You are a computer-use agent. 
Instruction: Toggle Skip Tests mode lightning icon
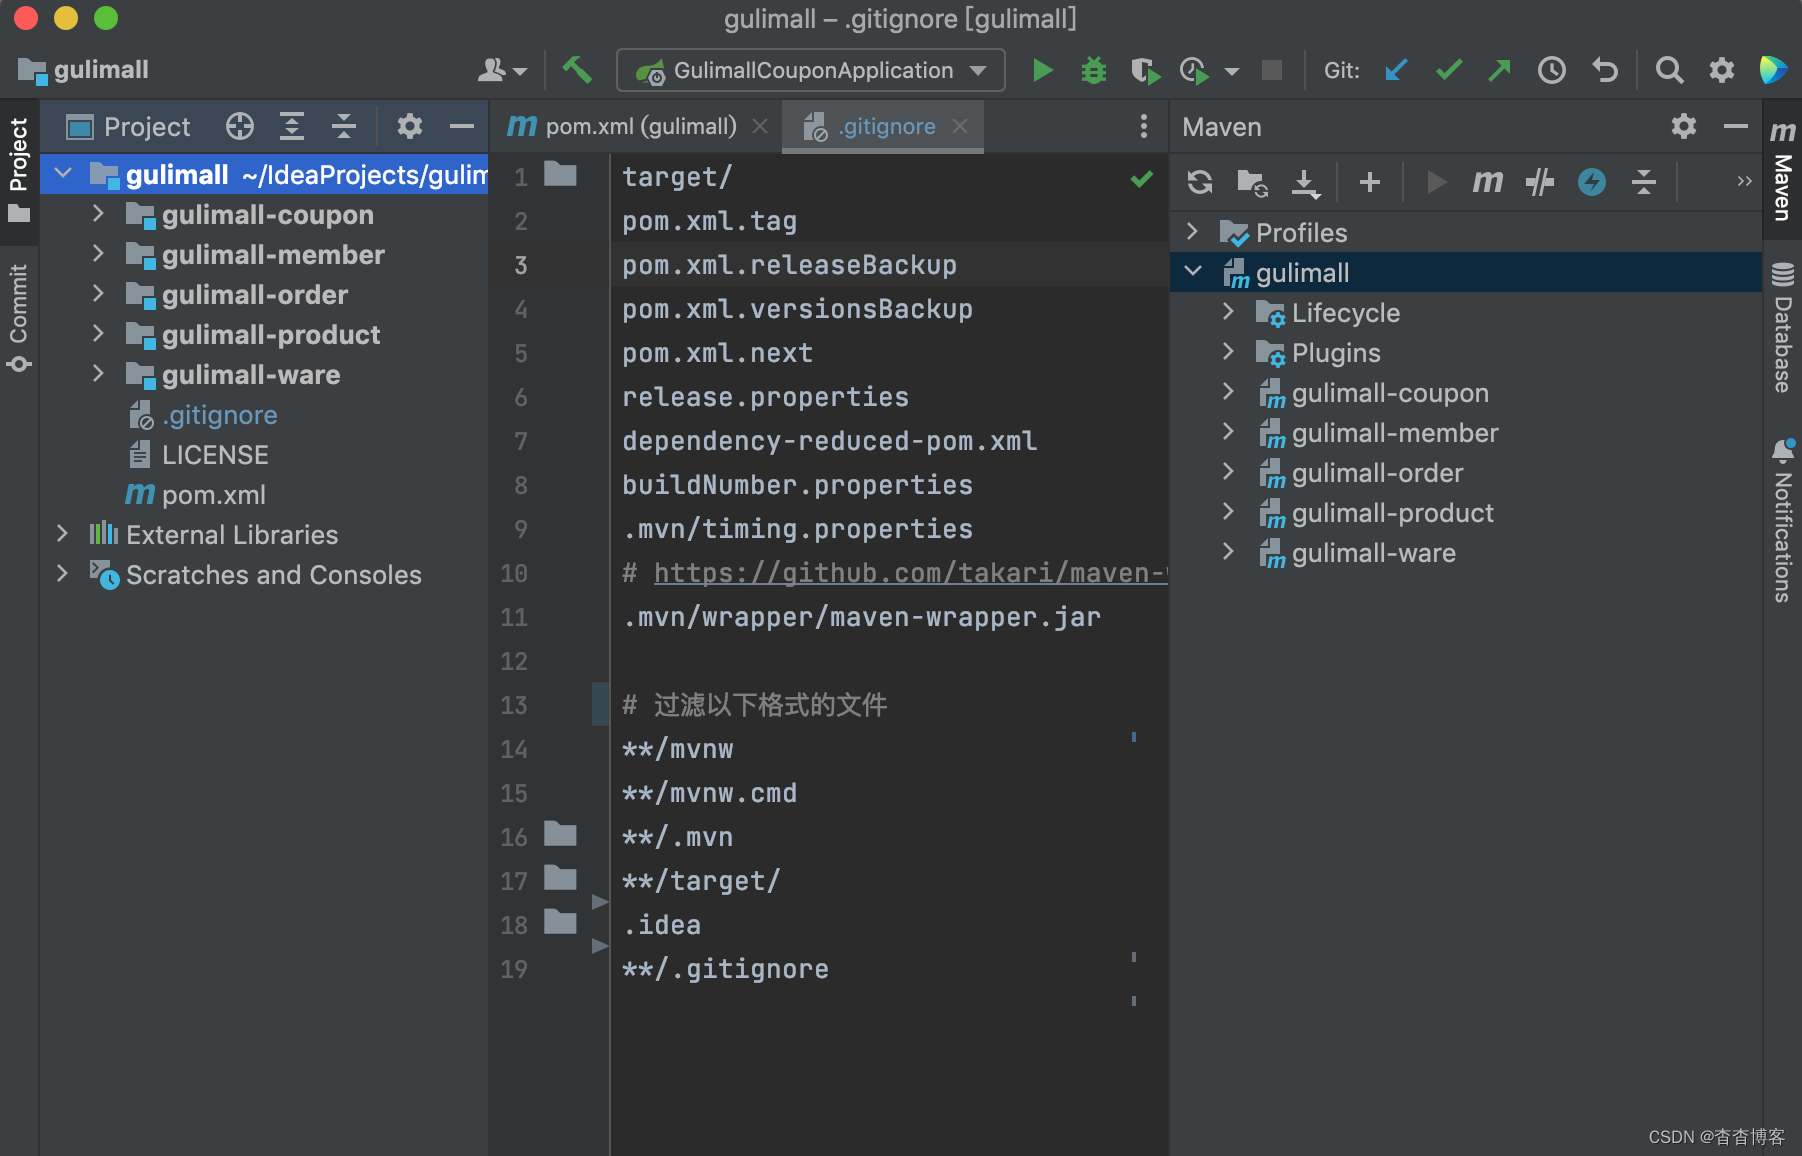point(1592,182)
